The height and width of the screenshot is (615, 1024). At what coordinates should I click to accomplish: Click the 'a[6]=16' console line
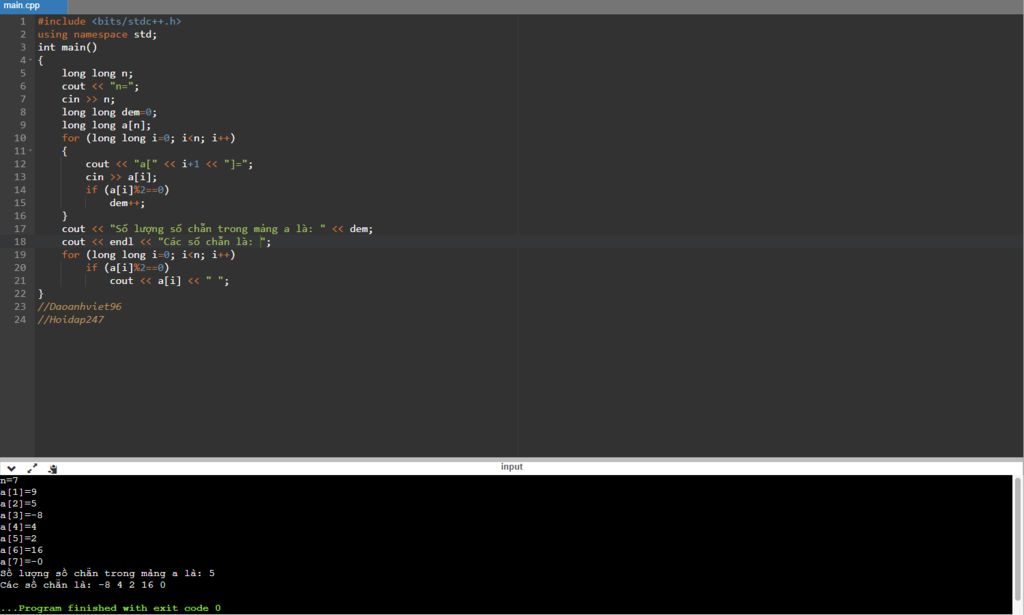22,550
